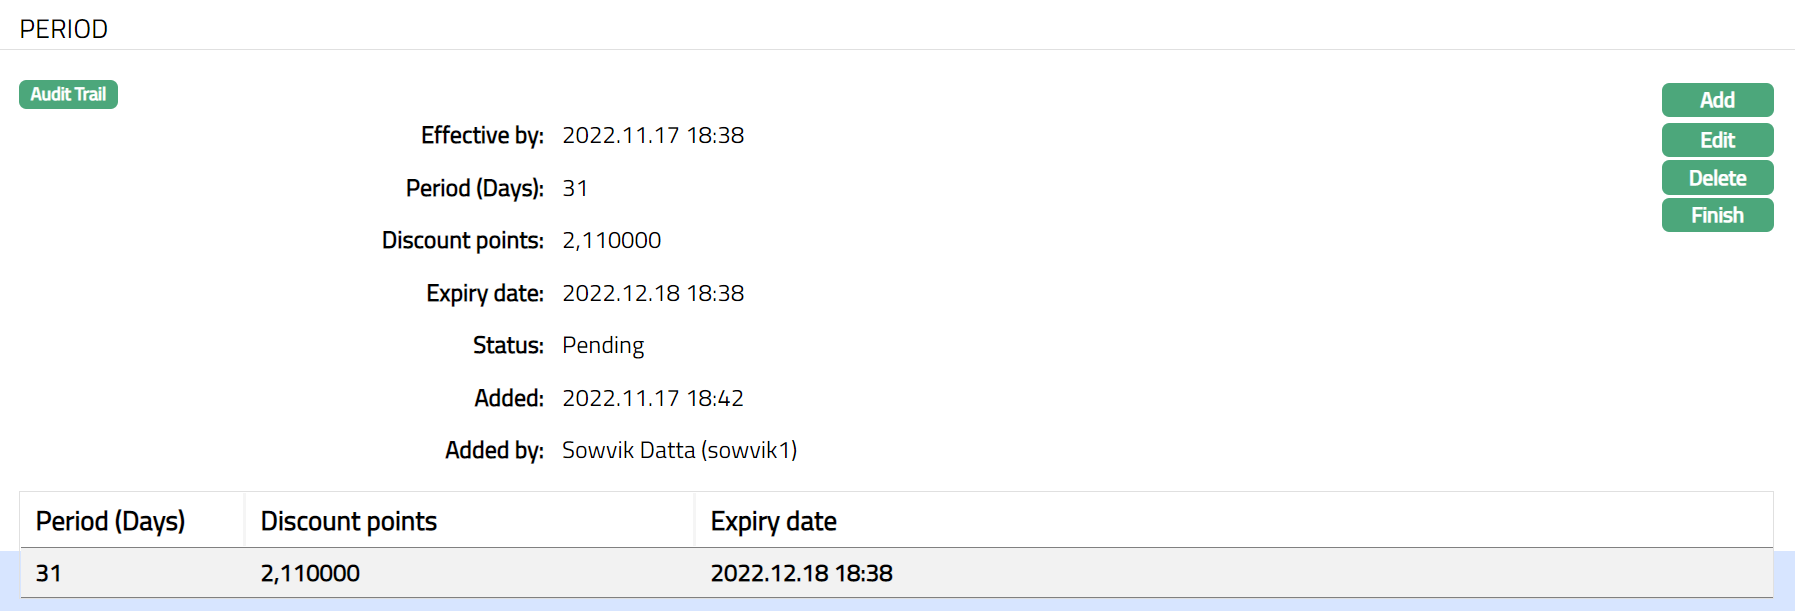The height and width of the screenshot is (611, 1795).
Task: Click the Sowvik Datta (sowvik1) name
Action: [679, 450]
